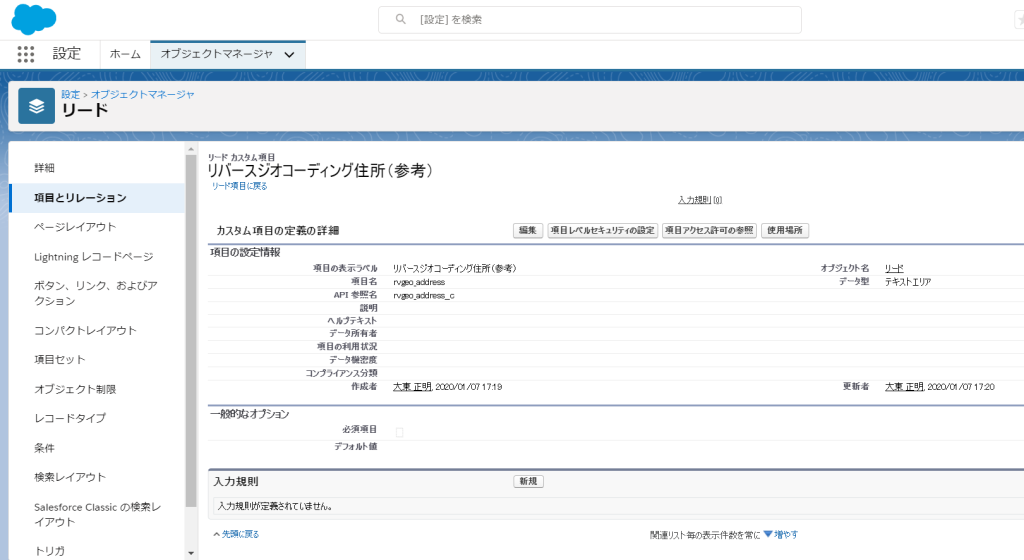Click the up arrow before 先頭に戻る

pos(216,534)
